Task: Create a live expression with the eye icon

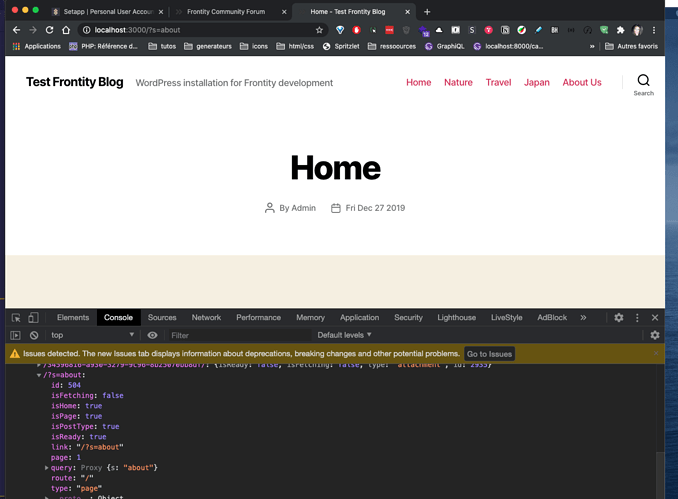Action: [152, 335]
